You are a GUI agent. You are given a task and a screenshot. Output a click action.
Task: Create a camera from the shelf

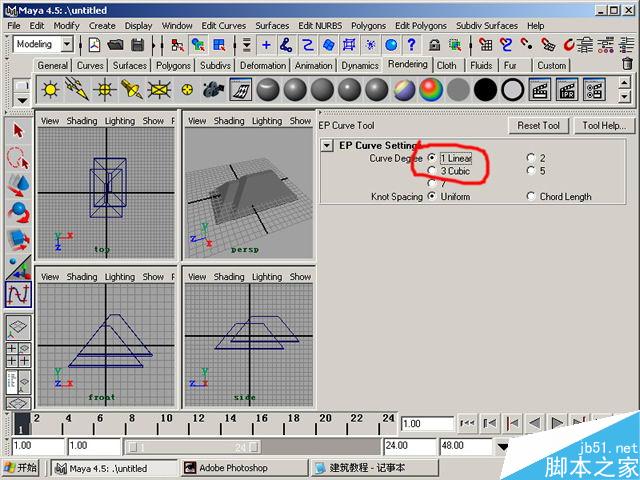(x=214, y=89)
